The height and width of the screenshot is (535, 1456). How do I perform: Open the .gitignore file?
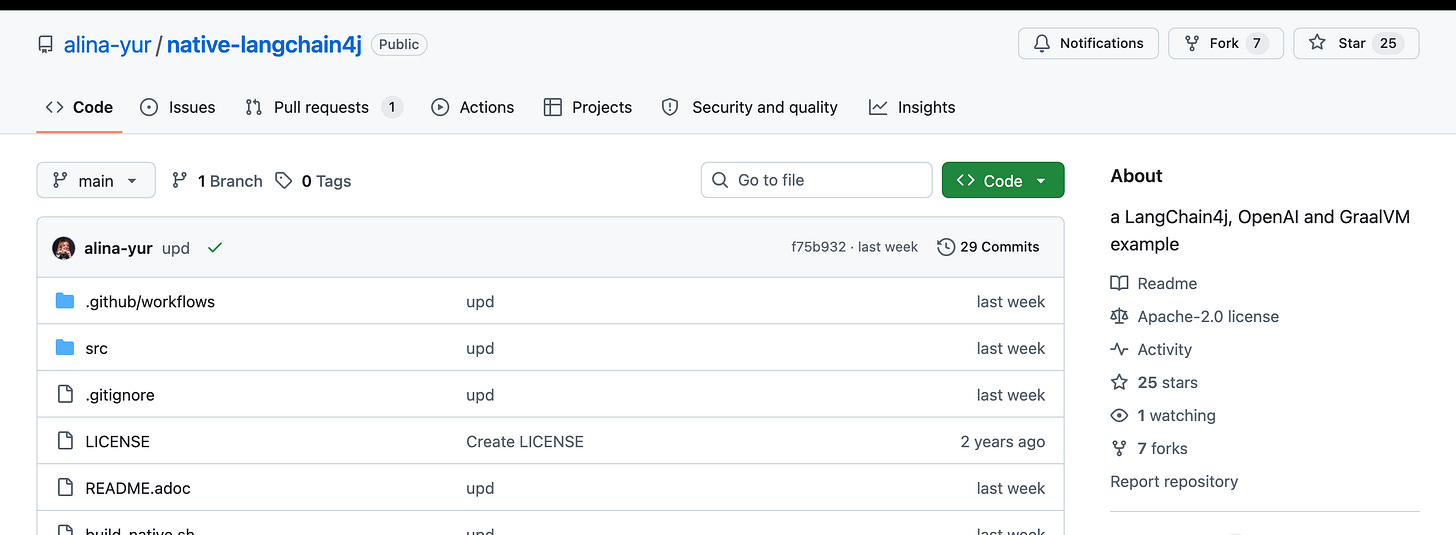[x=120, y=395]
